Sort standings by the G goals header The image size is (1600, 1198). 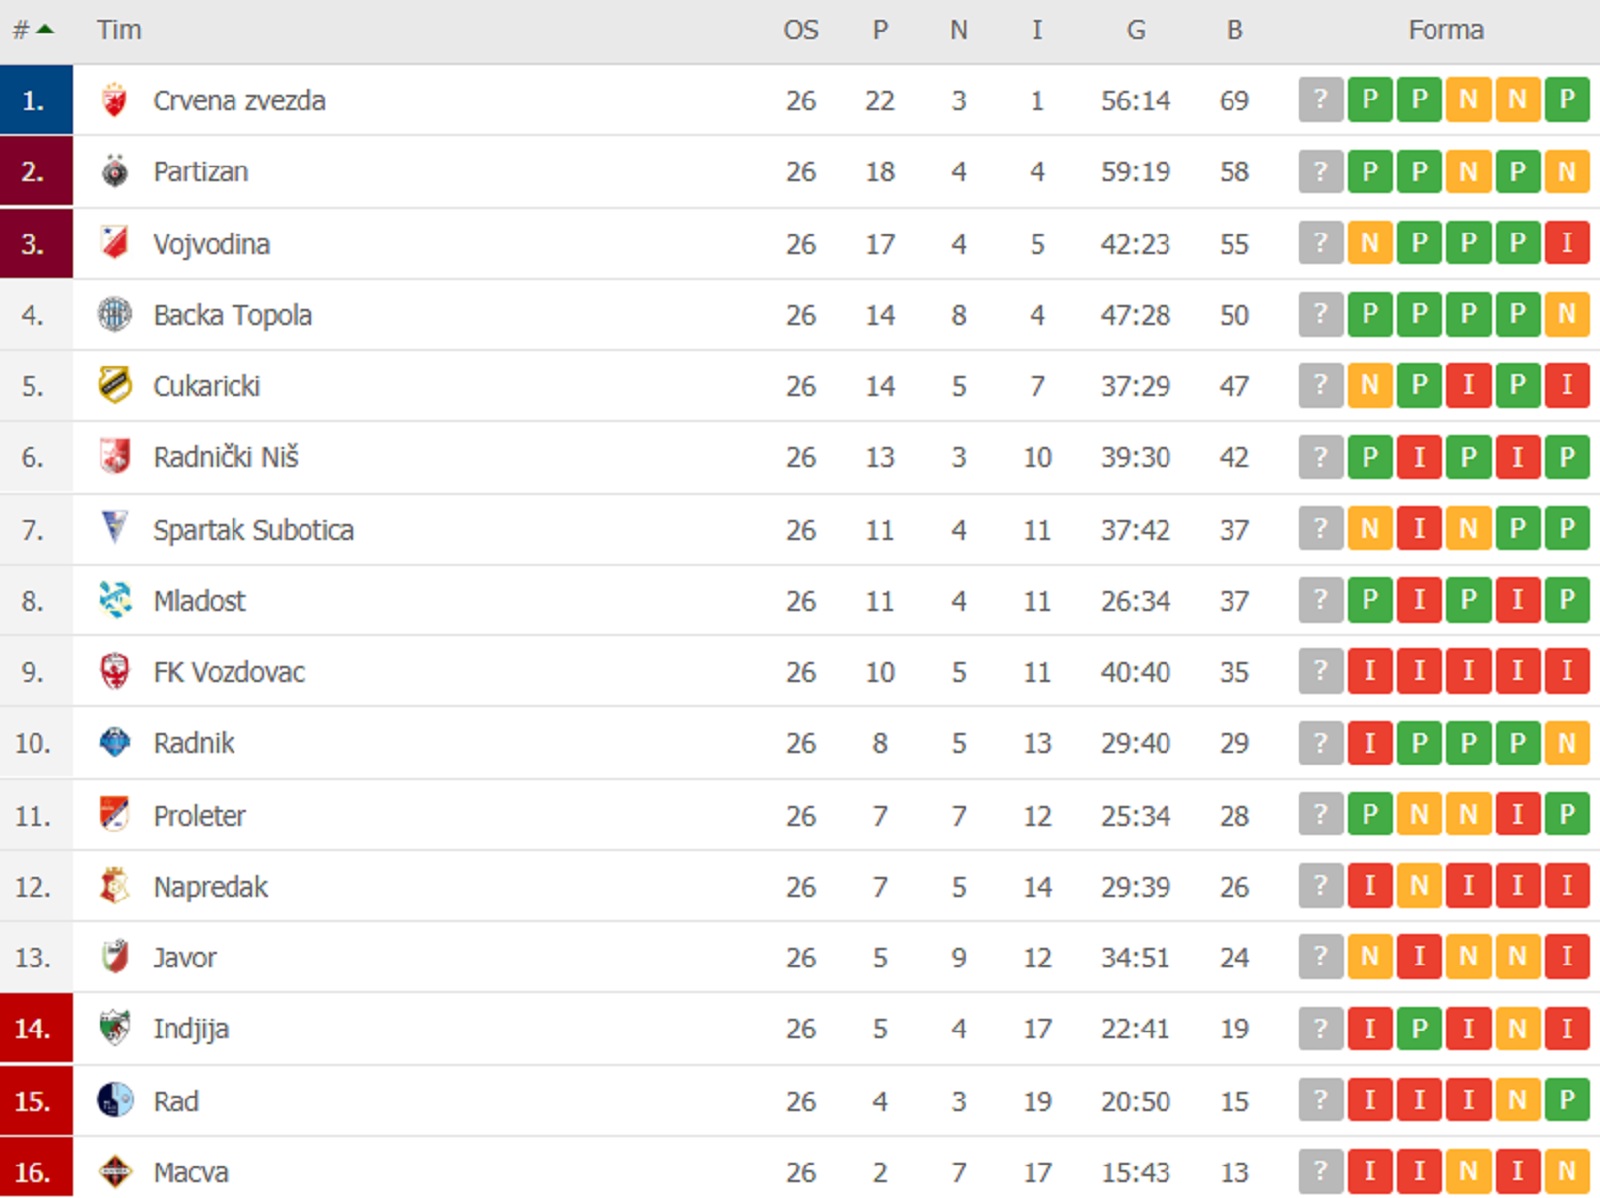pyautogui.click(x=1136, y=30)
